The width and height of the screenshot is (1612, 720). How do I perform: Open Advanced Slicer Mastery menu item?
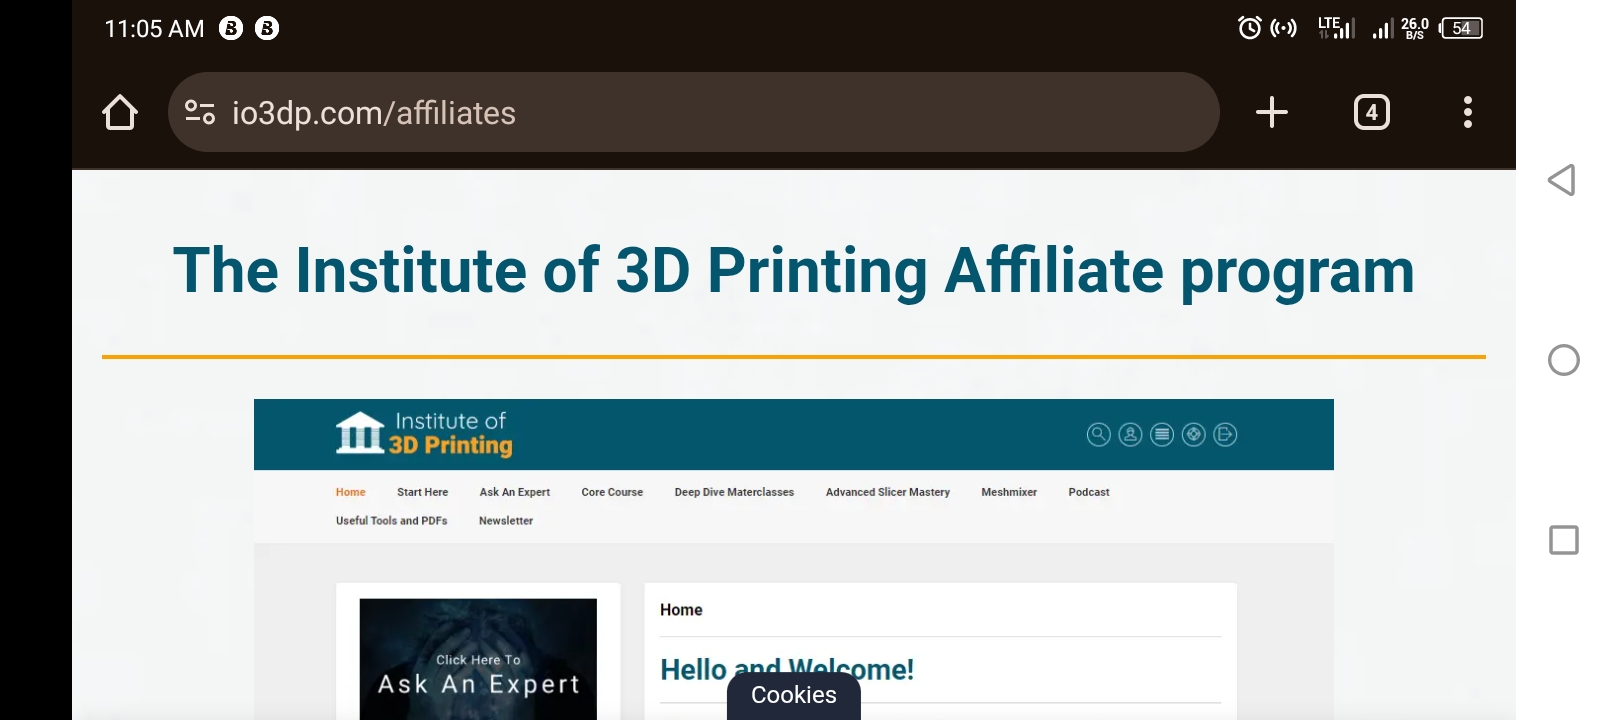click(888, 492)
